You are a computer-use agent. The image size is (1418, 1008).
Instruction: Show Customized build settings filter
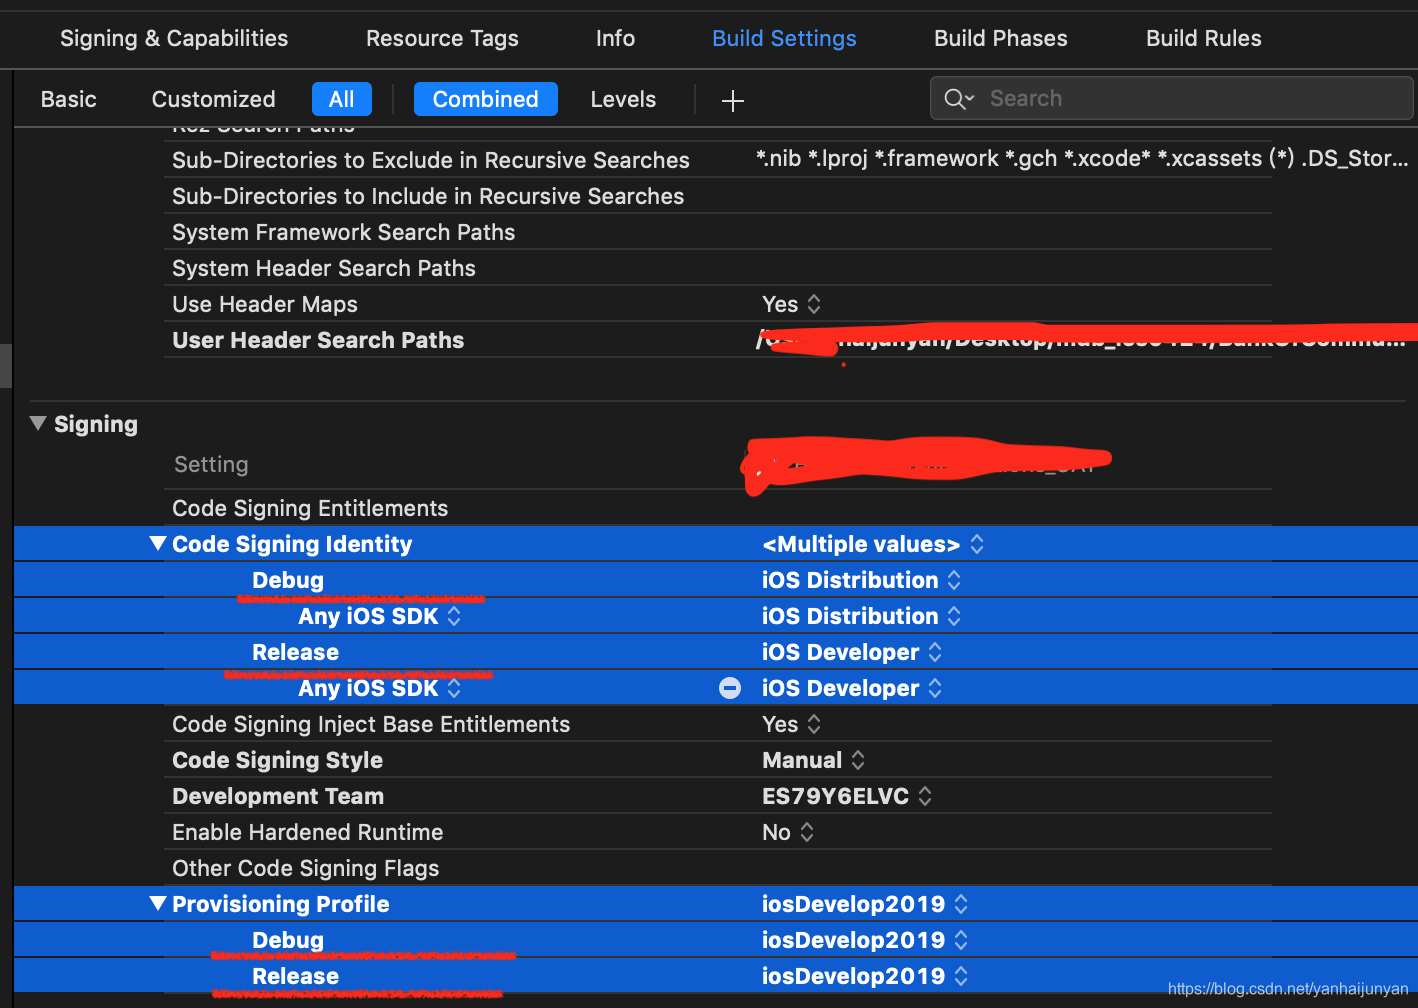point(213,99)
